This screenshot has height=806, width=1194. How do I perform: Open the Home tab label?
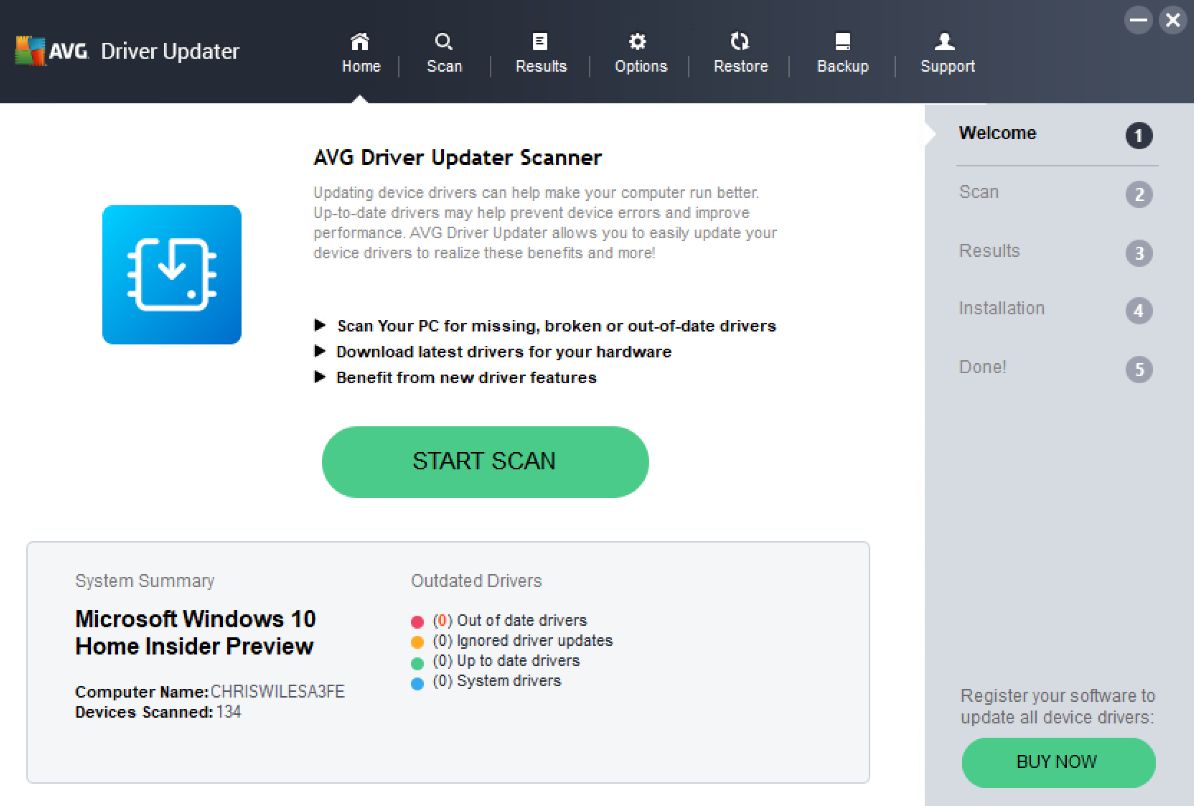pos(361,66)
